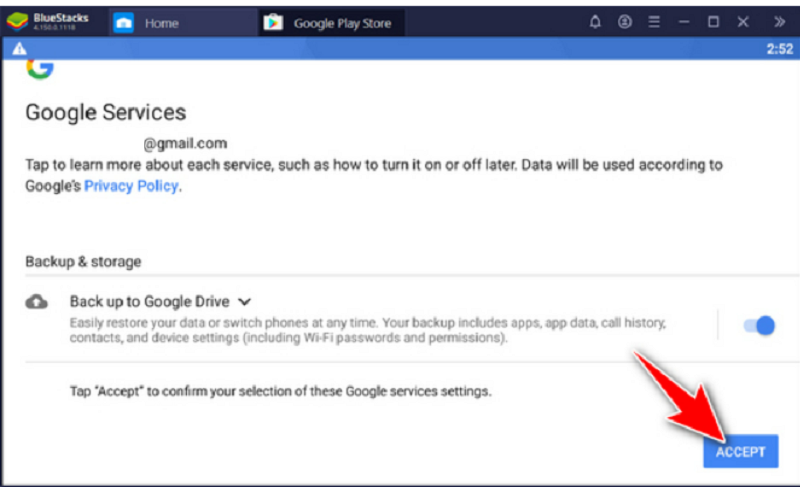Screen dimensions: 800x487
Task: Expand the side panel double-arrow icon
Action: tap(779, 22)
